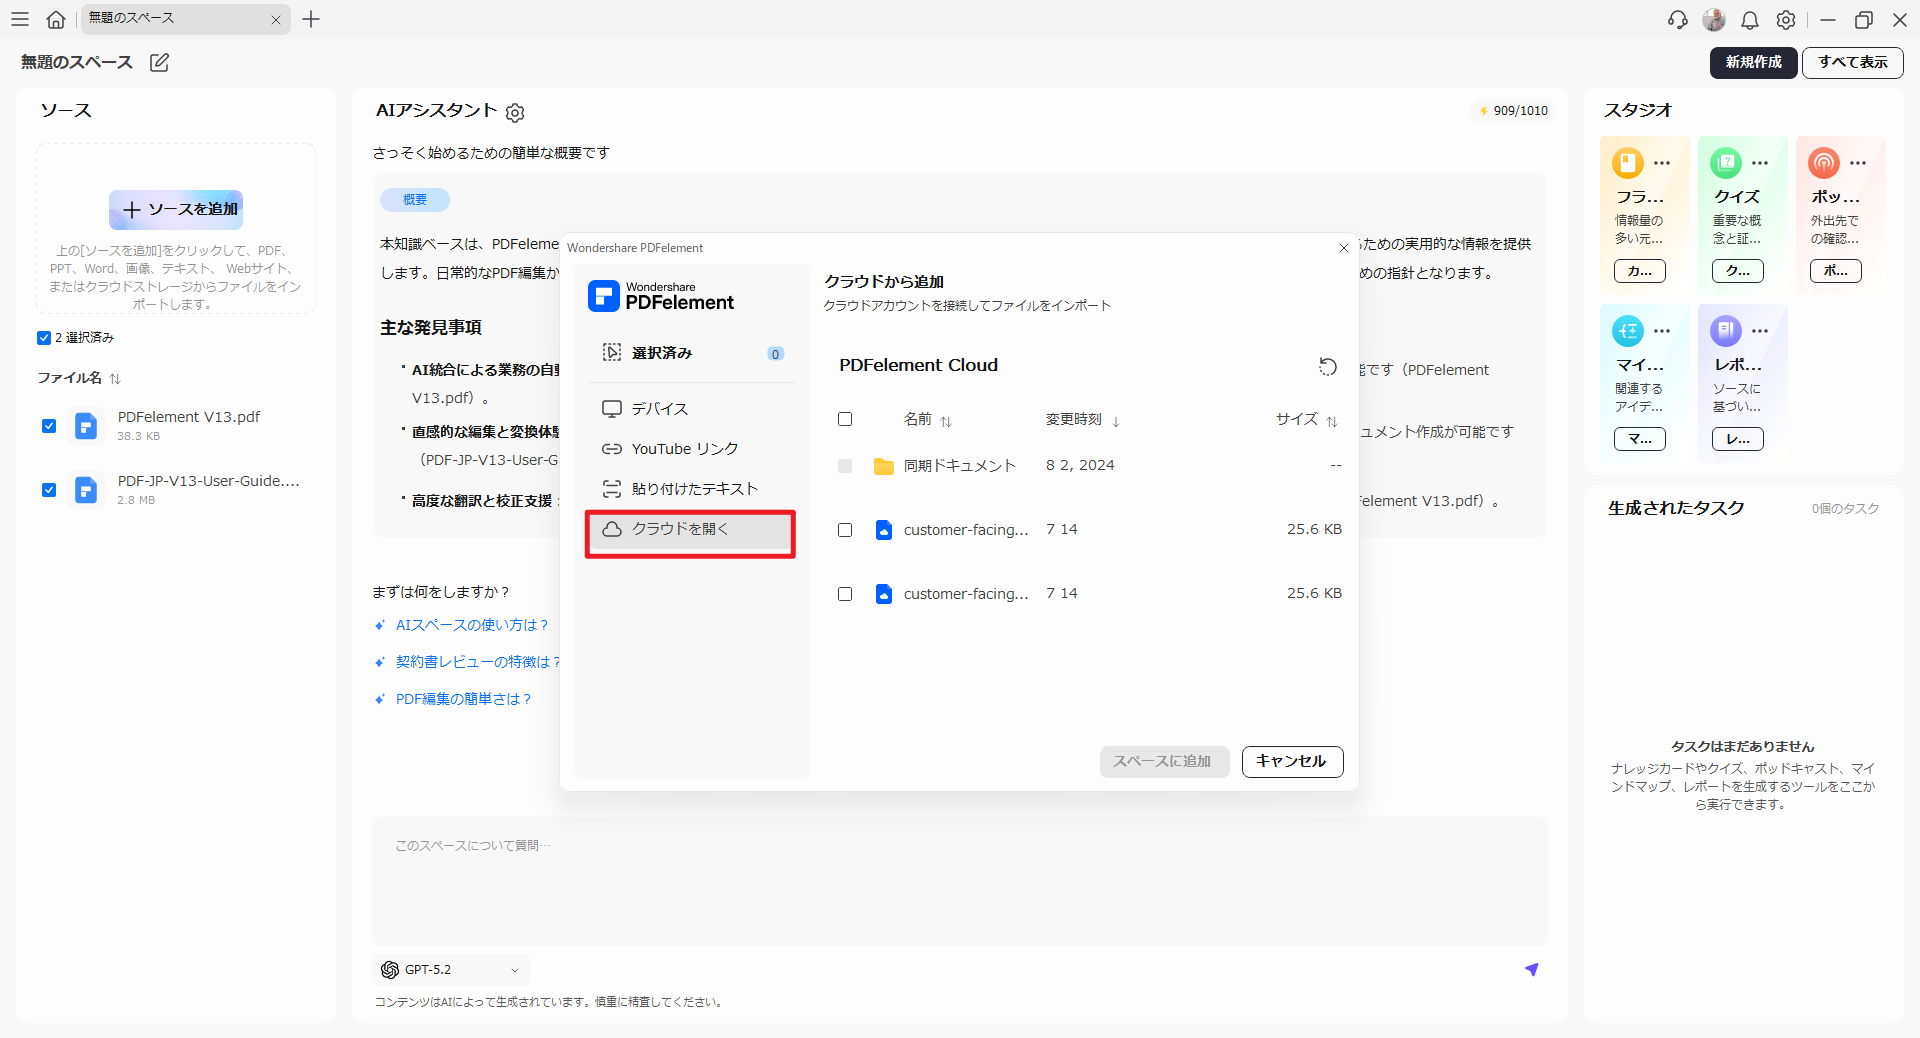Toggle the 2 selected sources checkbox
The width and height of the screenshot is (1920, 1038).
coord(44,338)
